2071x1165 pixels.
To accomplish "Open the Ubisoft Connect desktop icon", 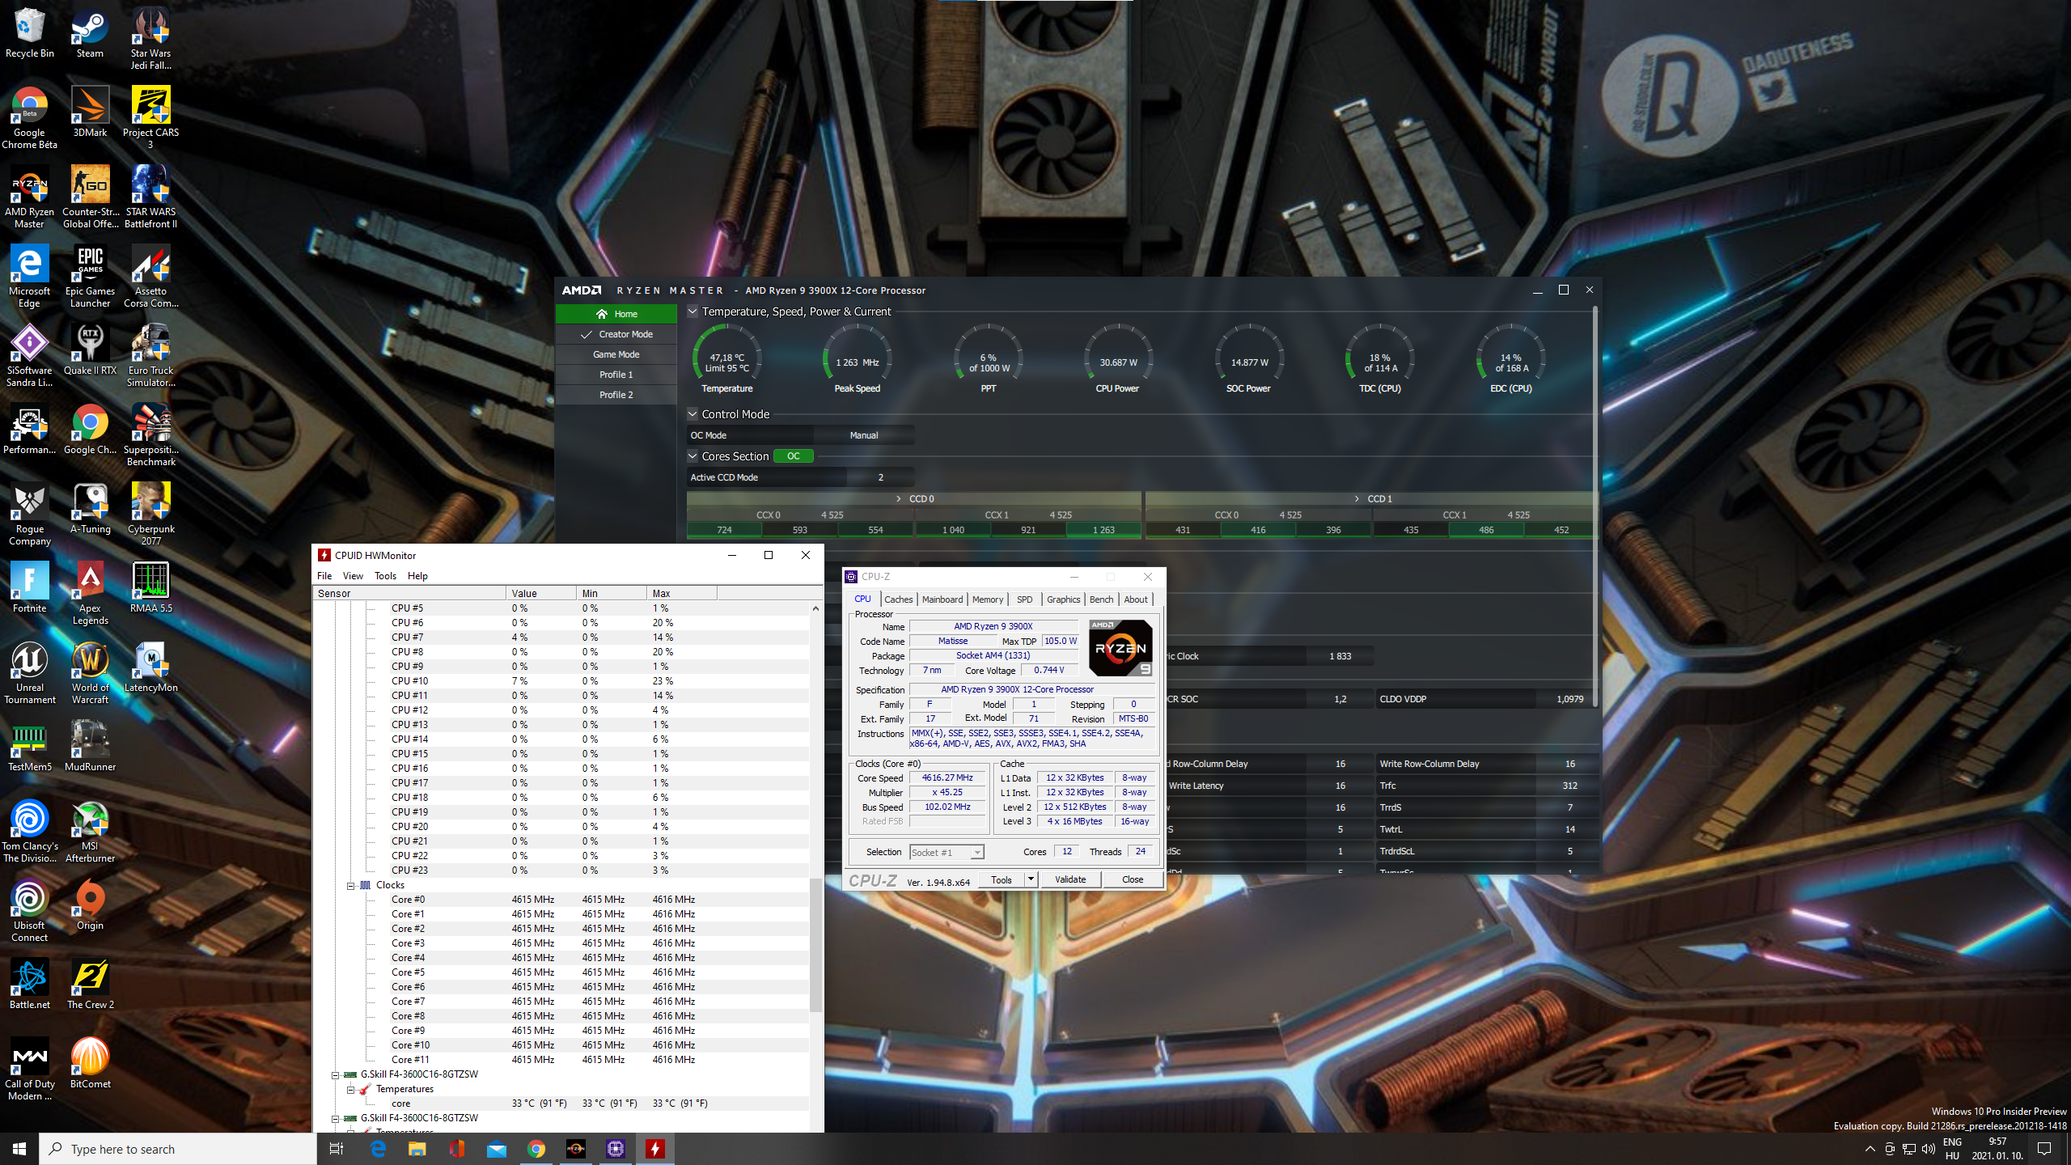I will (29, 911).
